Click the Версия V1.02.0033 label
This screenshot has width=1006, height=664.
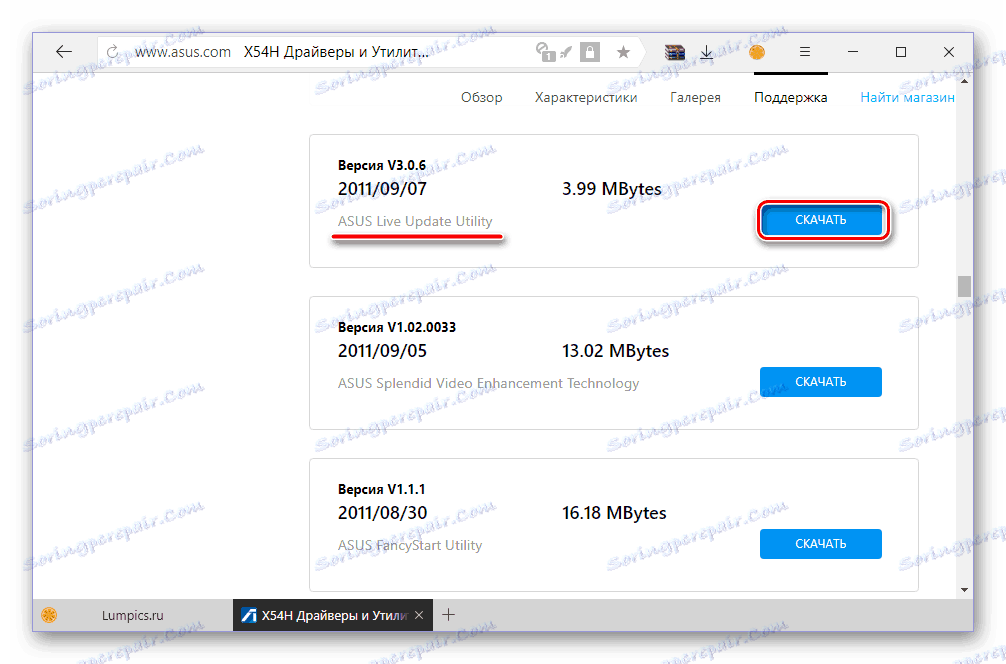point(396,327)
